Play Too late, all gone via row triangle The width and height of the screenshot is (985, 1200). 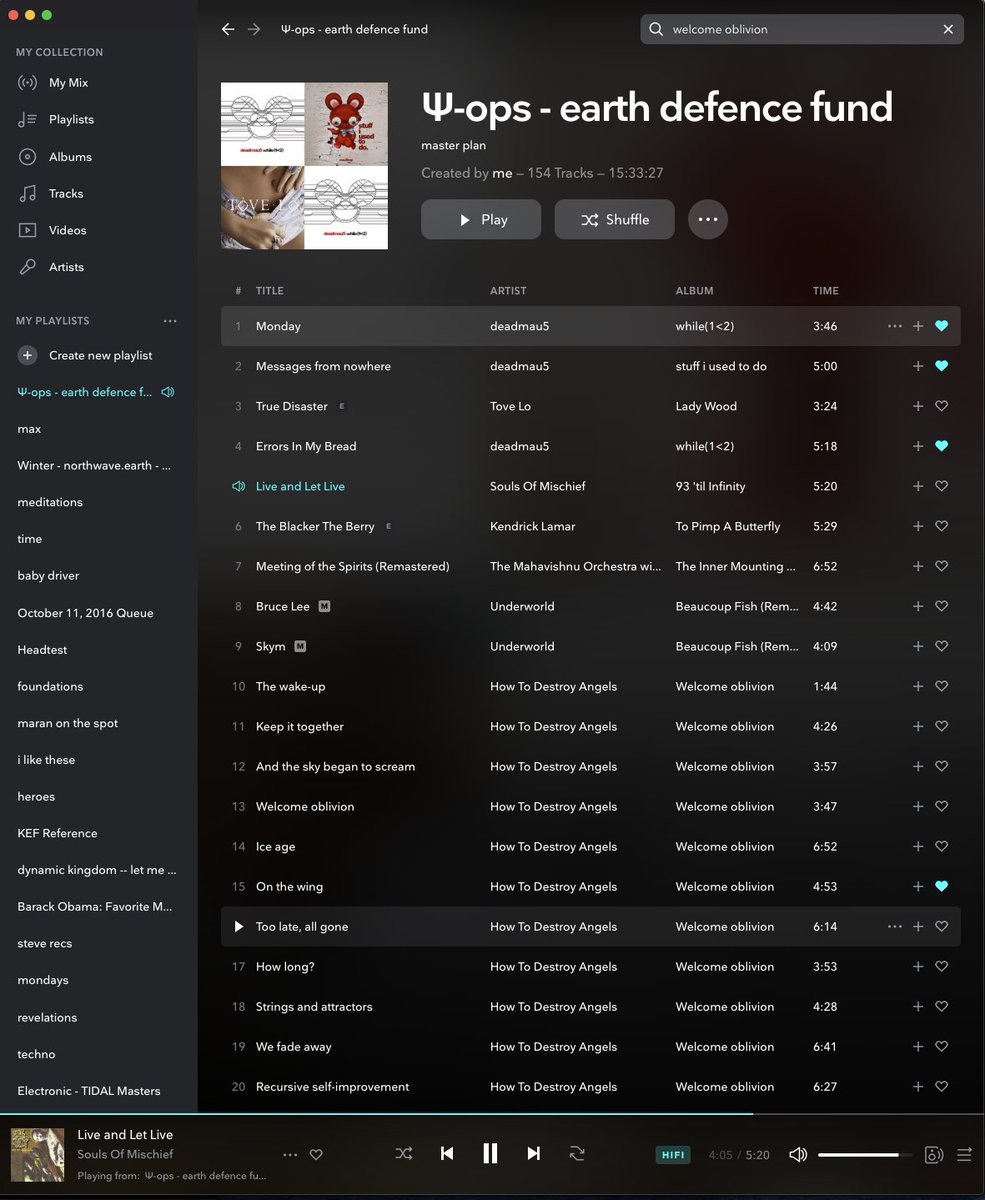click(238, 926)
